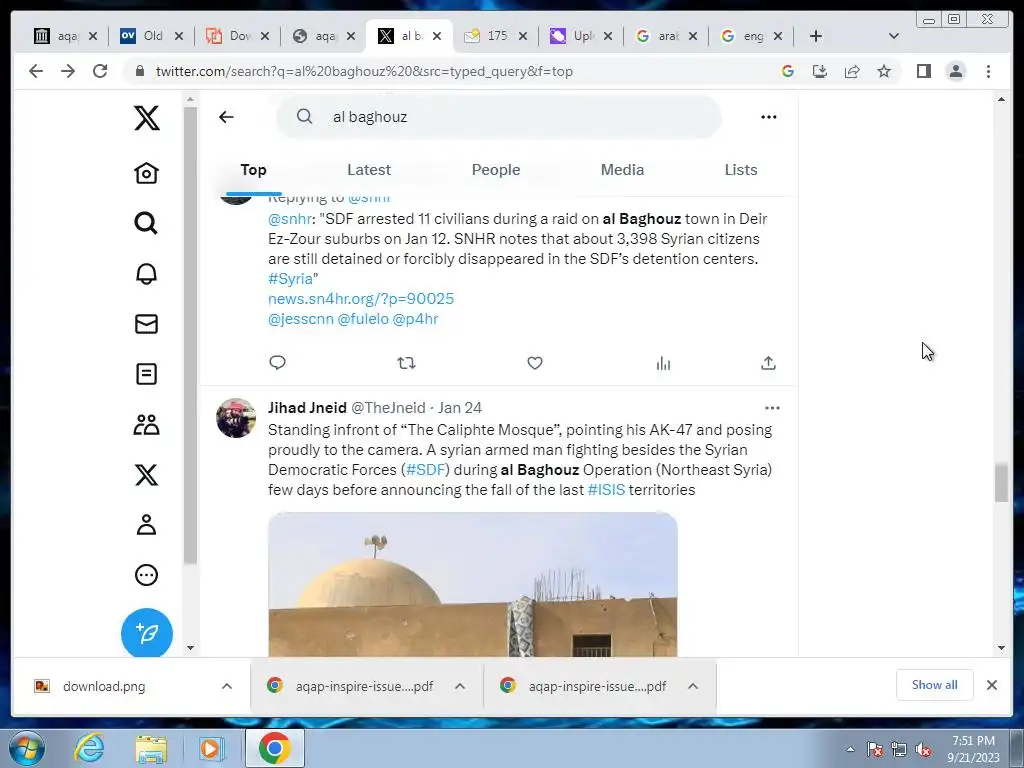Click Show all downloads button
The image size is (1024, 768).
[x=935, y=685]
